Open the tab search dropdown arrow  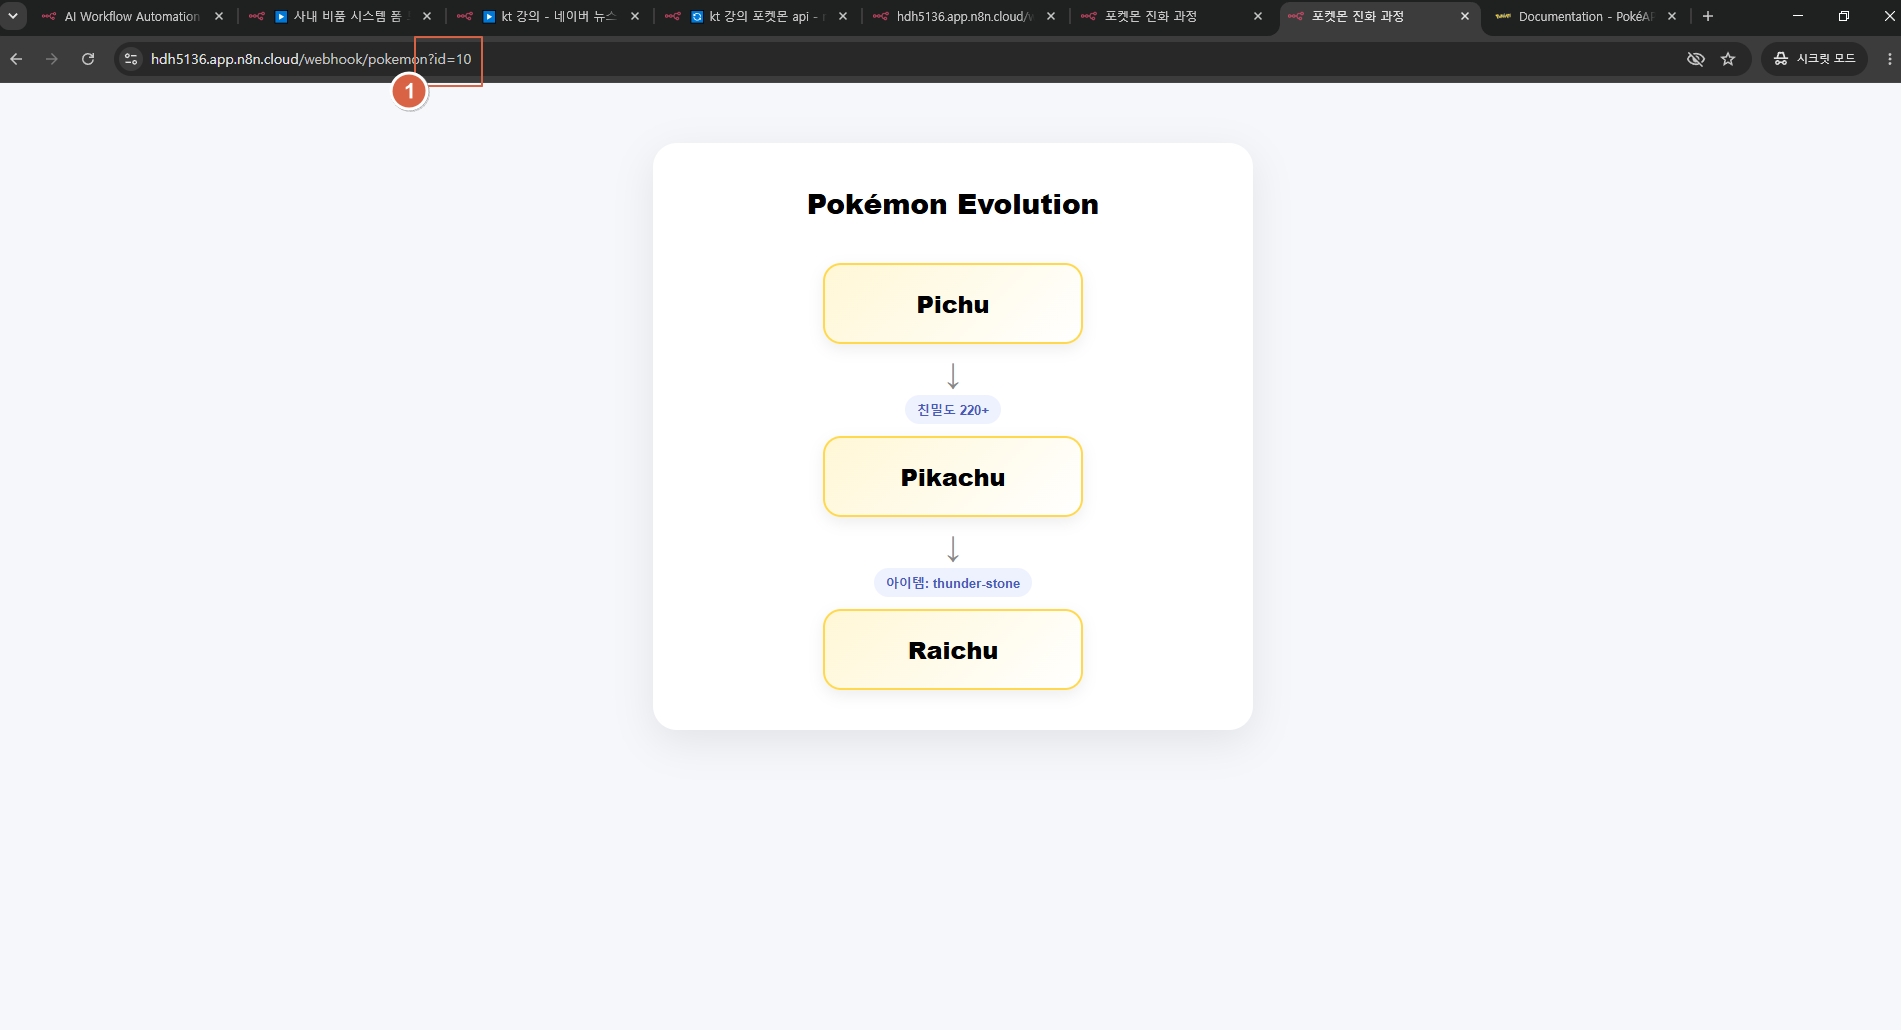[x=13, y=16]
